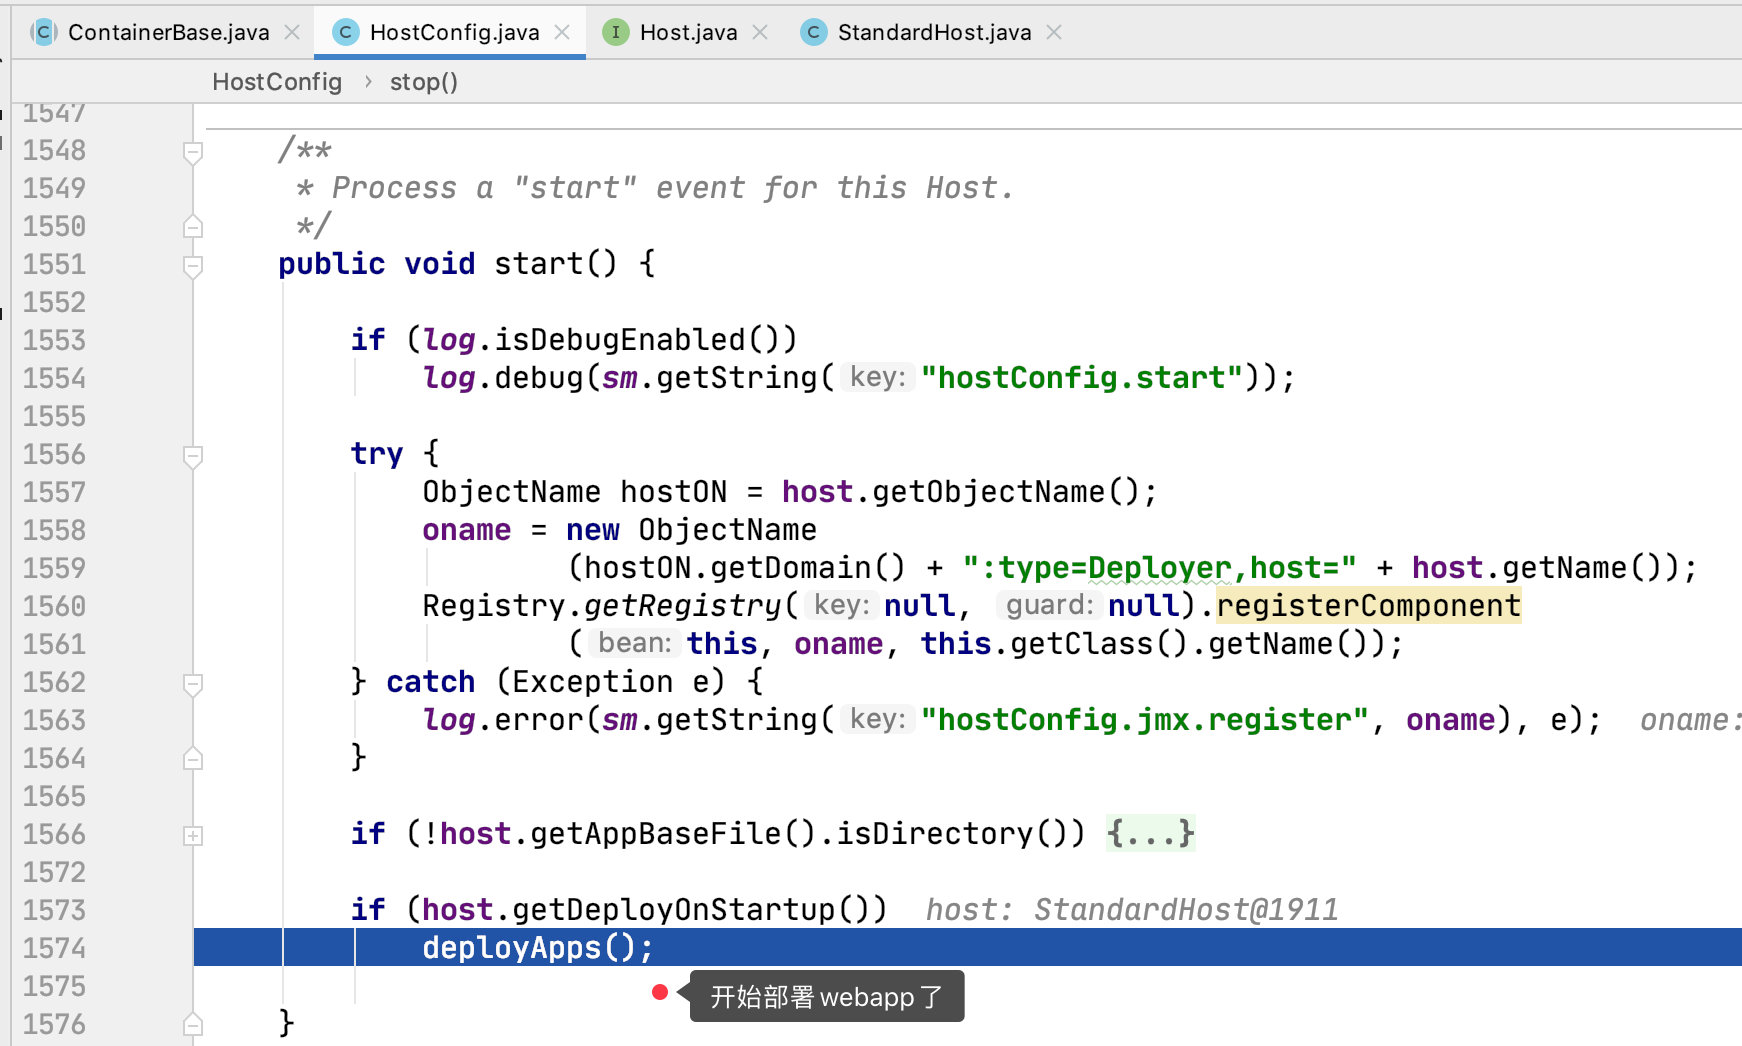This screenshot has height=1046, width=1742.
Task: Collapse the try block at line 1556
Action: point(193,456)
